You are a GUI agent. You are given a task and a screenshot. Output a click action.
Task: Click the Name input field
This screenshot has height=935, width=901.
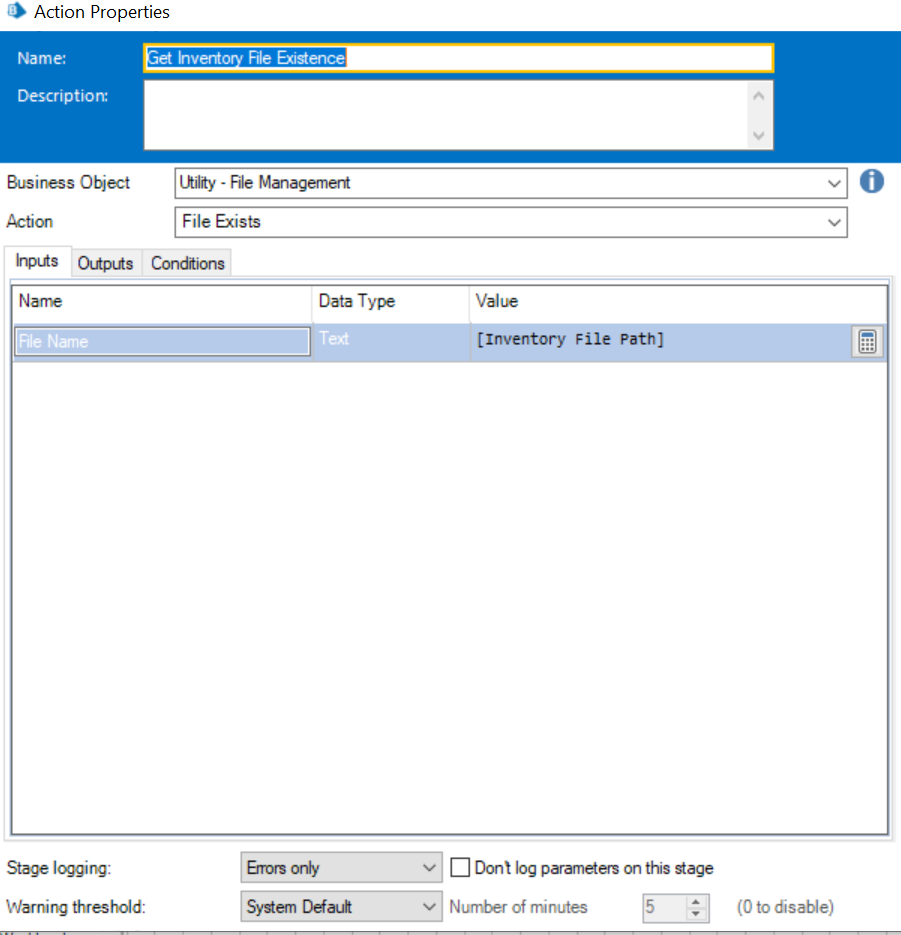[458, 58]
